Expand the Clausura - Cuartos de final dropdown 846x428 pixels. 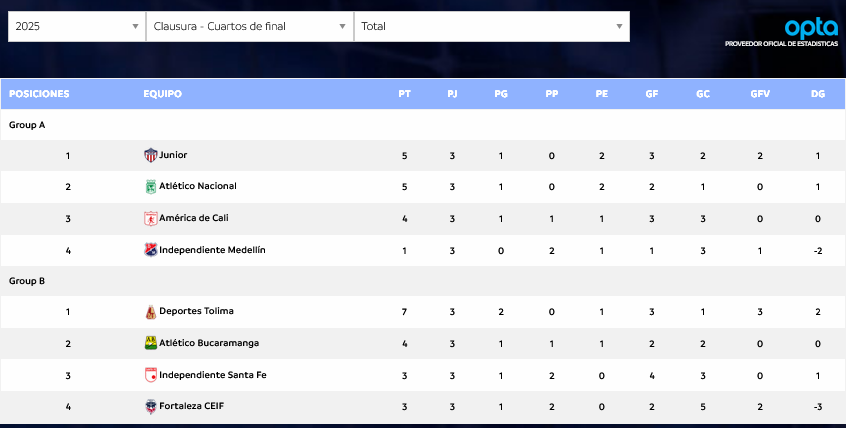(249, 27)
